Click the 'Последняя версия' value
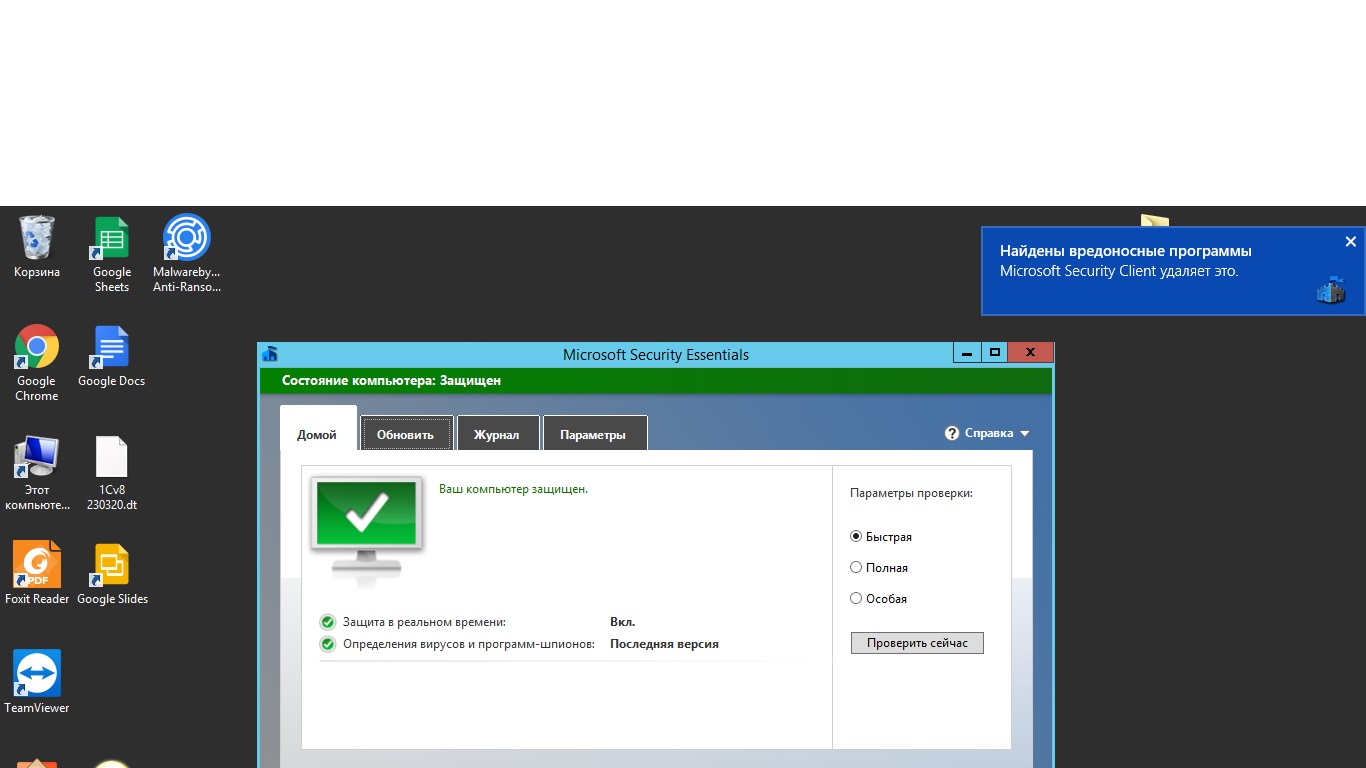This screenshot has height=768, width=1366. (x=664, y=644)
